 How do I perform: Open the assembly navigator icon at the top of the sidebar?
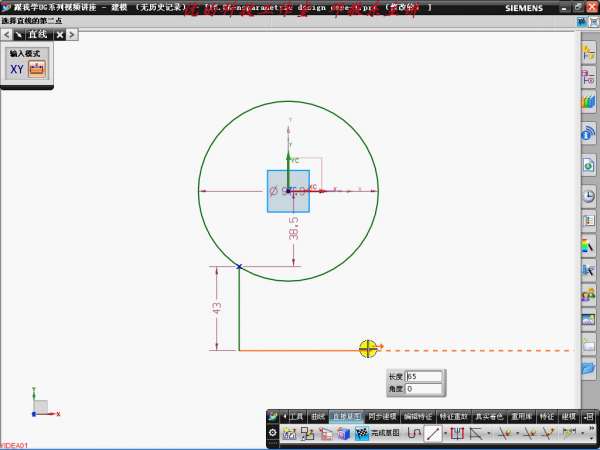click(588, 50)
